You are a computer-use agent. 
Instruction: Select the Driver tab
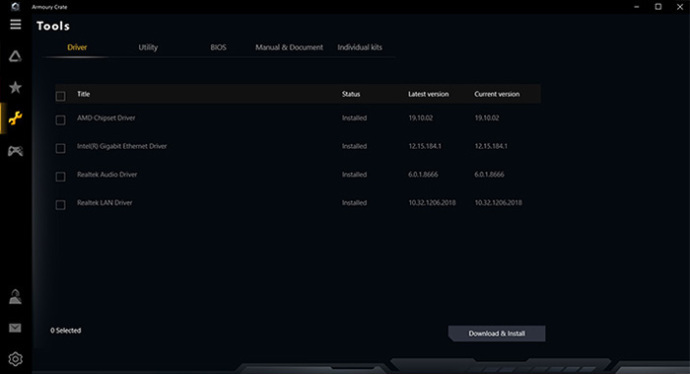77,47
